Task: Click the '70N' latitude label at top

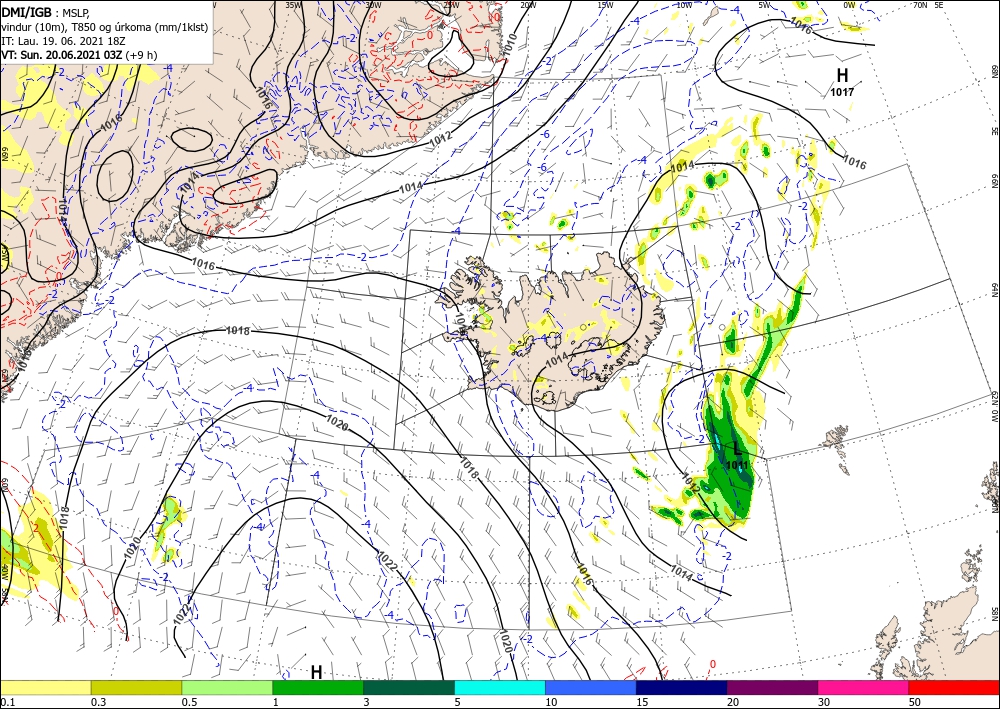Action: click(x=920, y=5)
